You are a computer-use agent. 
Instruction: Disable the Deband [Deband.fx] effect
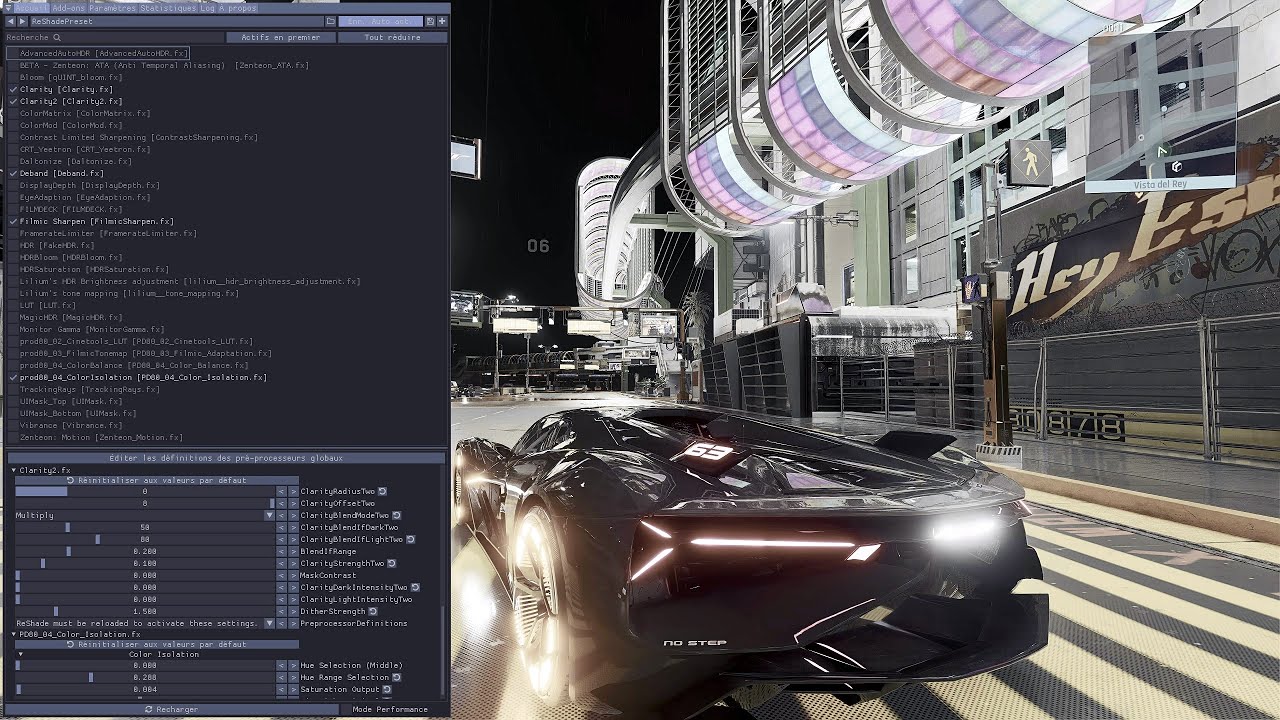point(14,174)
